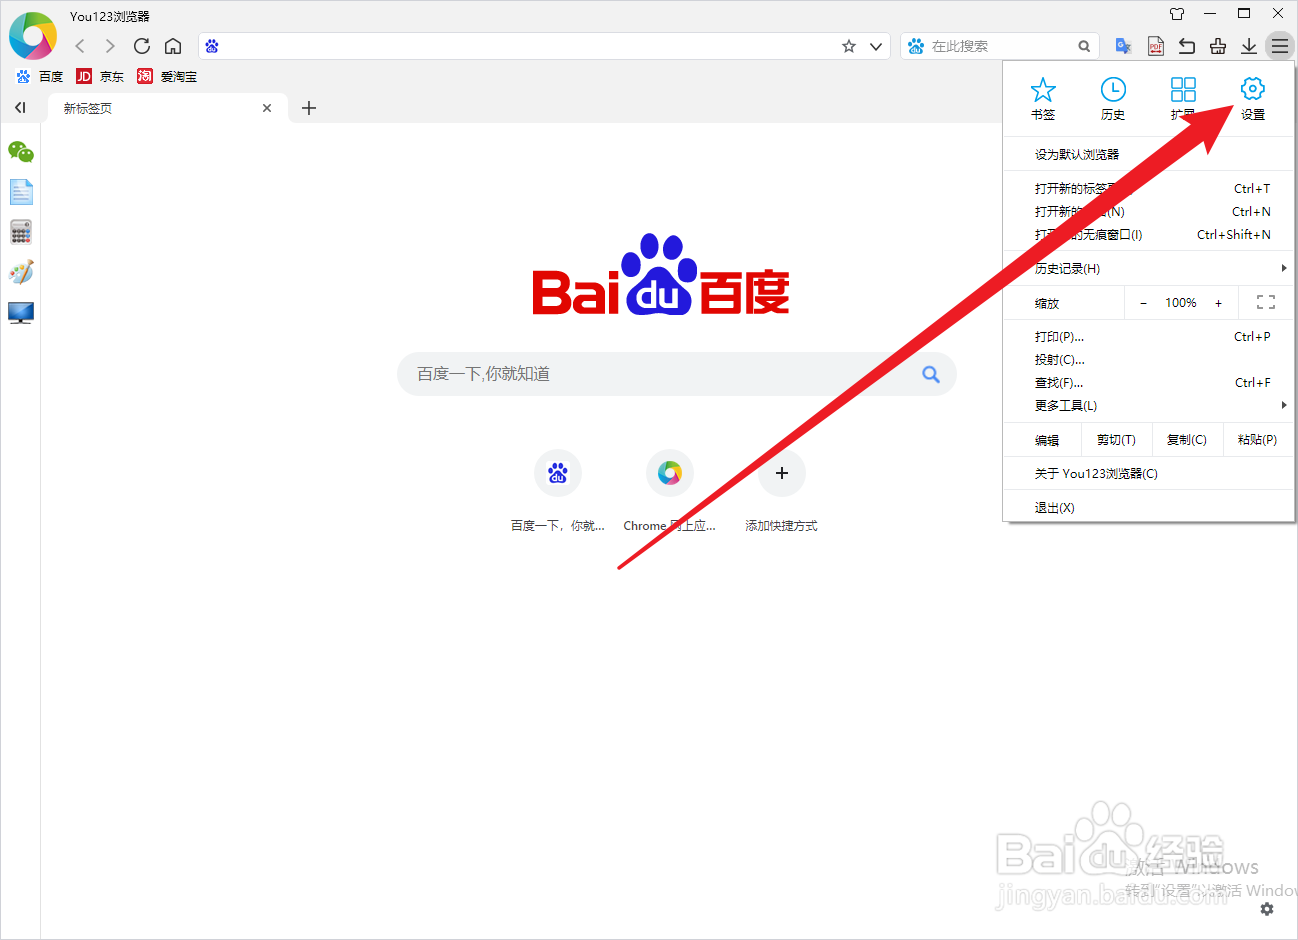This screenshot has width=1298, height=940.
Task: Open the 百度 bookmark in bookmarks bar
Action: 40,76
